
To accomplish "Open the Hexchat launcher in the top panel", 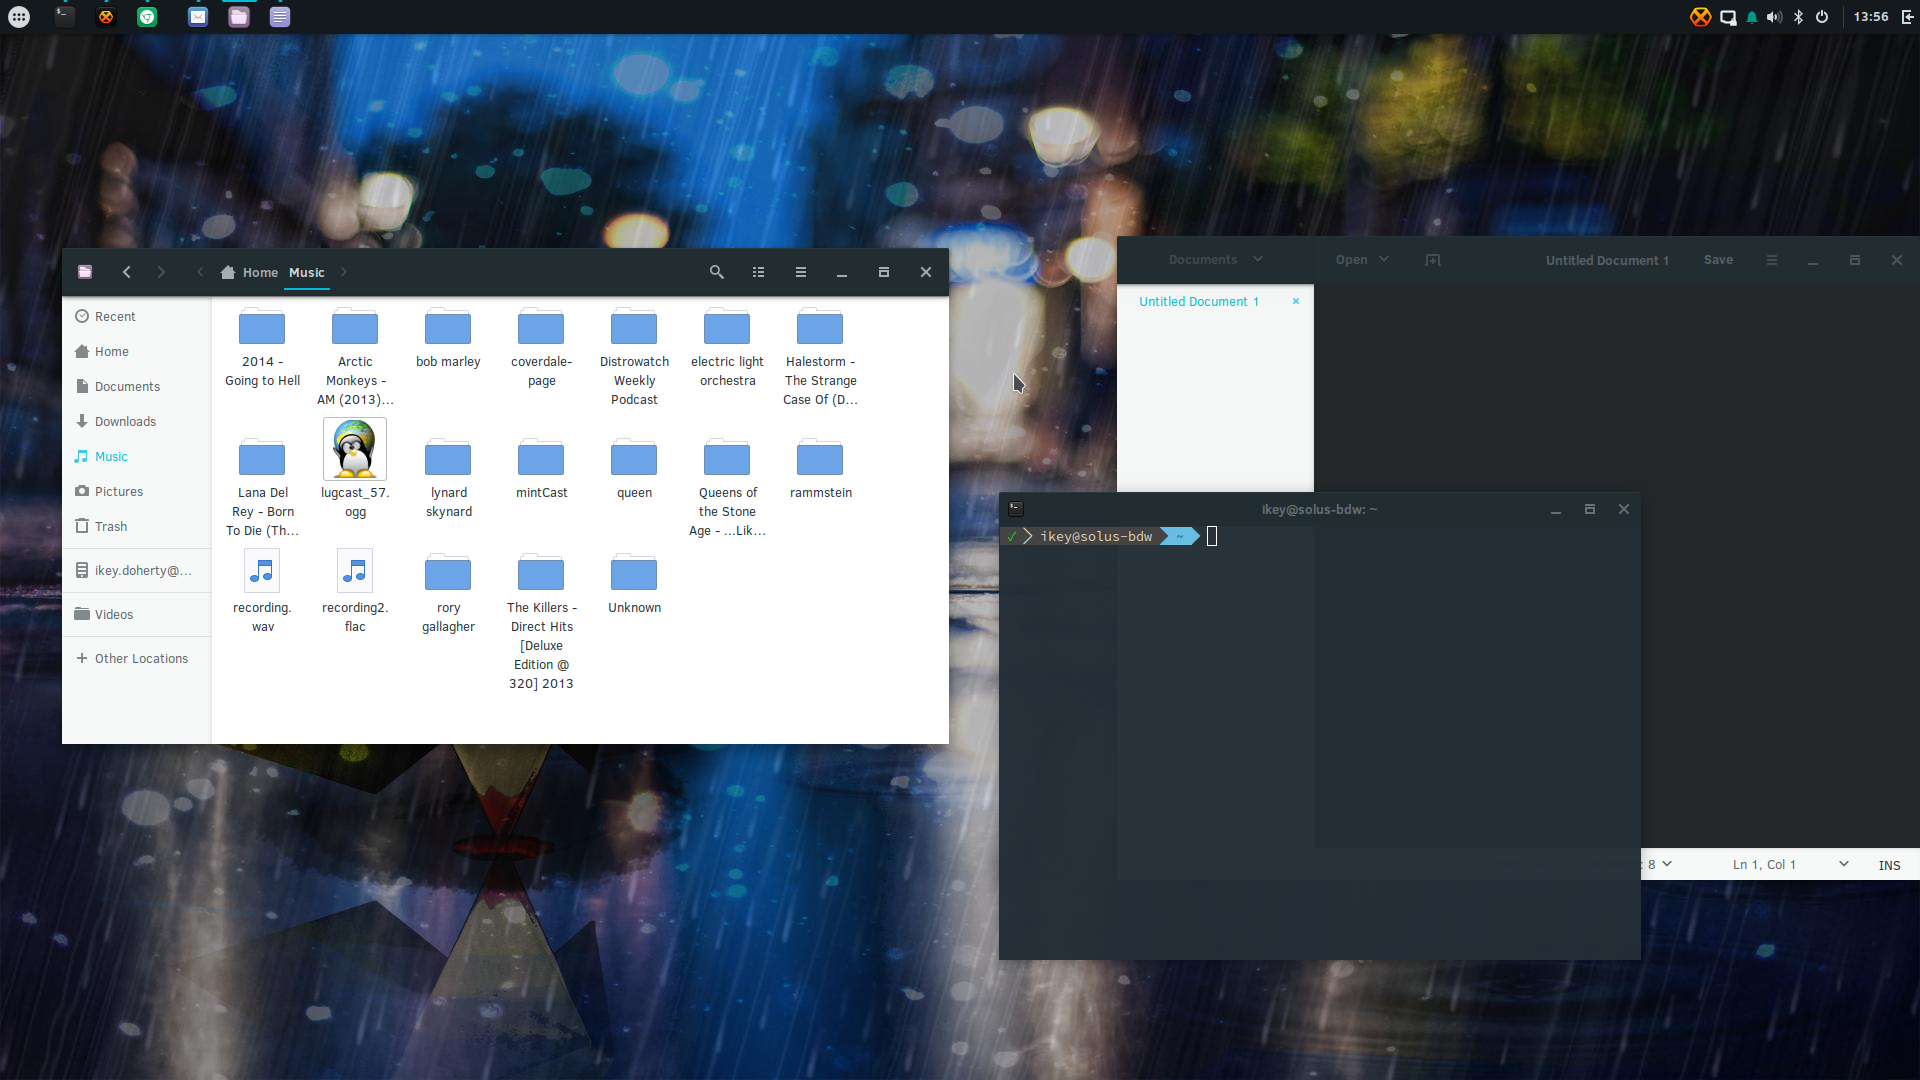I will point(106,17).
